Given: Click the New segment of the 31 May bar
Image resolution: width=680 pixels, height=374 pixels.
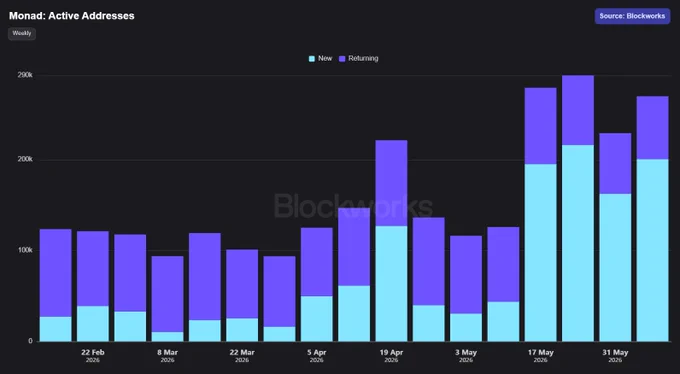Looking at the screenshot, I should (x=615, y=268).
